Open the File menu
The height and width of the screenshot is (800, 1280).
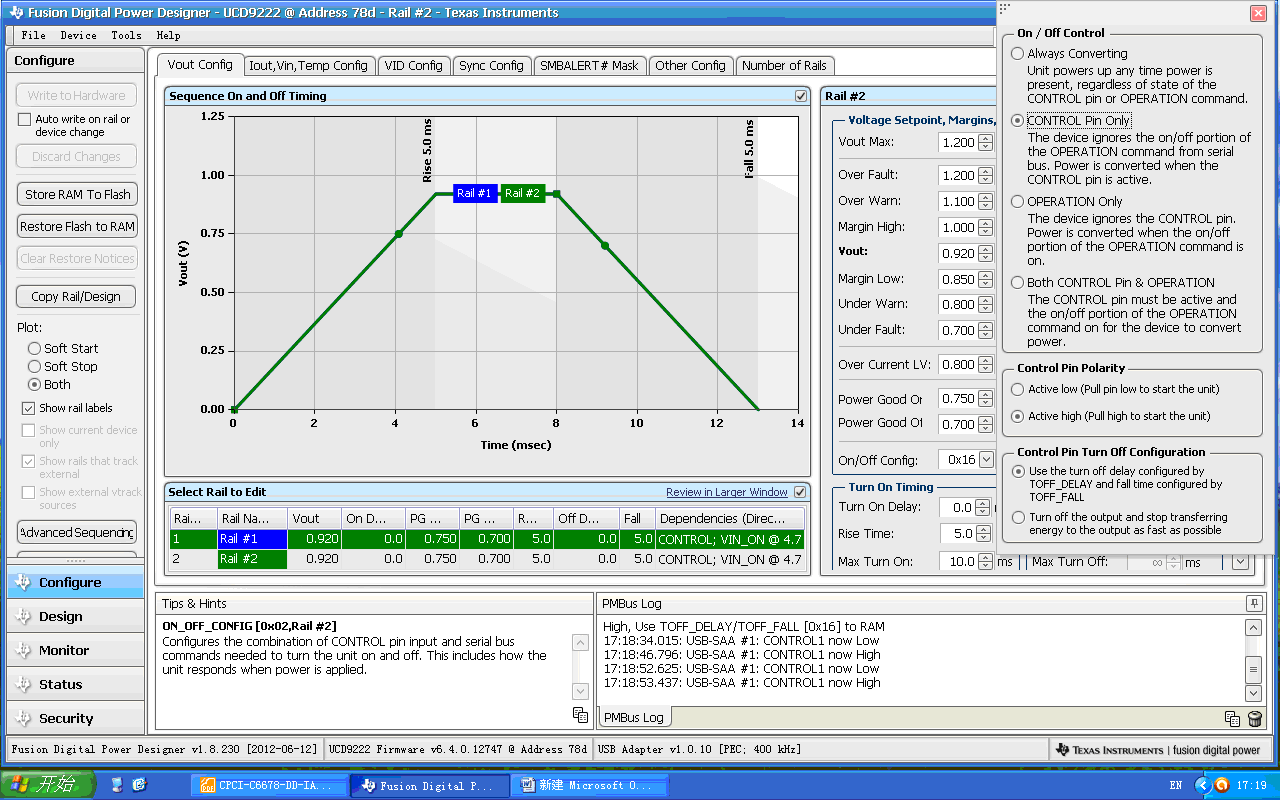(33, 35)
